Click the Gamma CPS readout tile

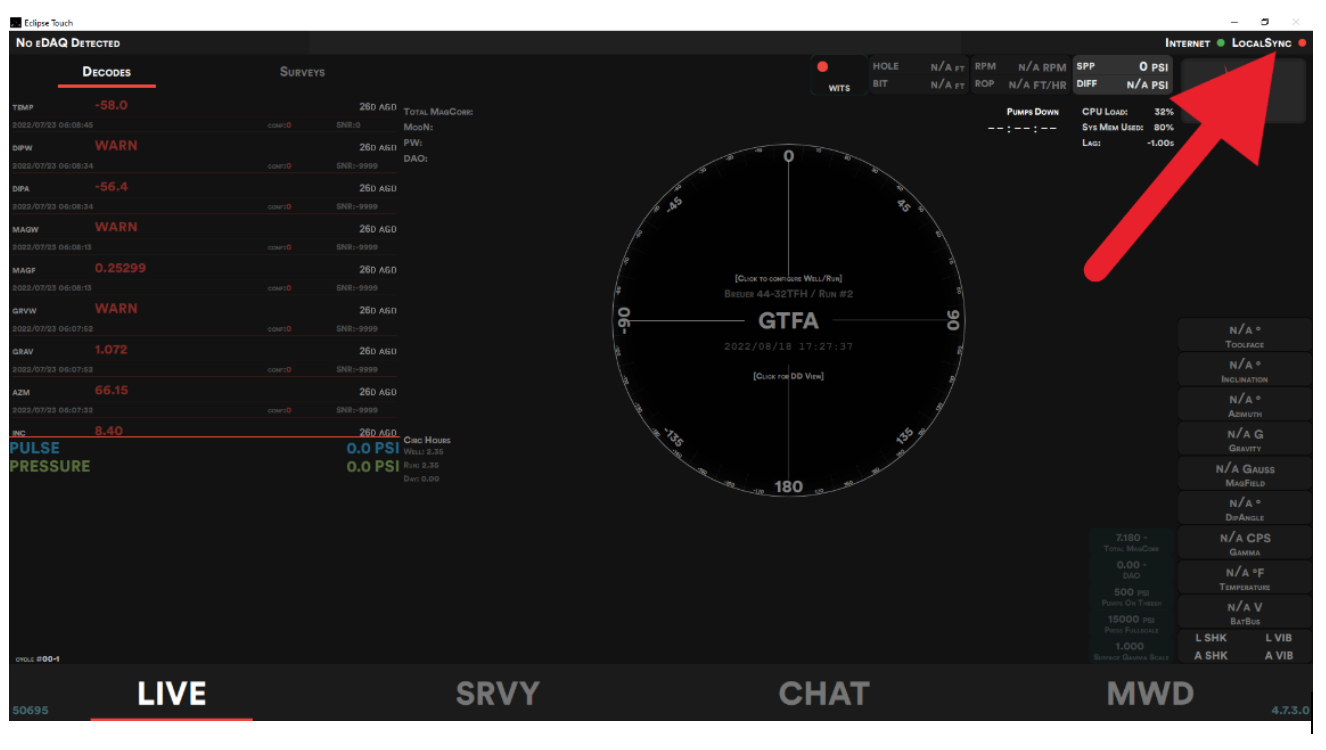click(1244, 543)
